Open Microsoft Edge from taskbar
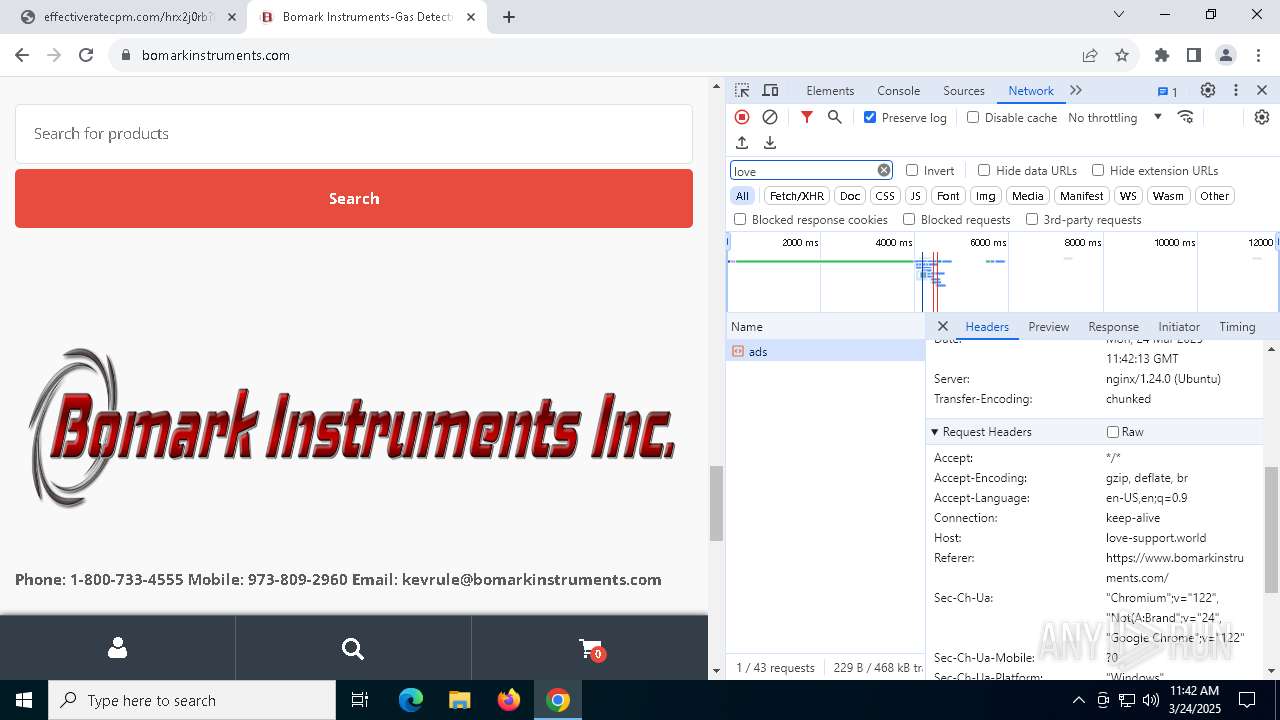1280x720 pixels. [x=411, y=700]
